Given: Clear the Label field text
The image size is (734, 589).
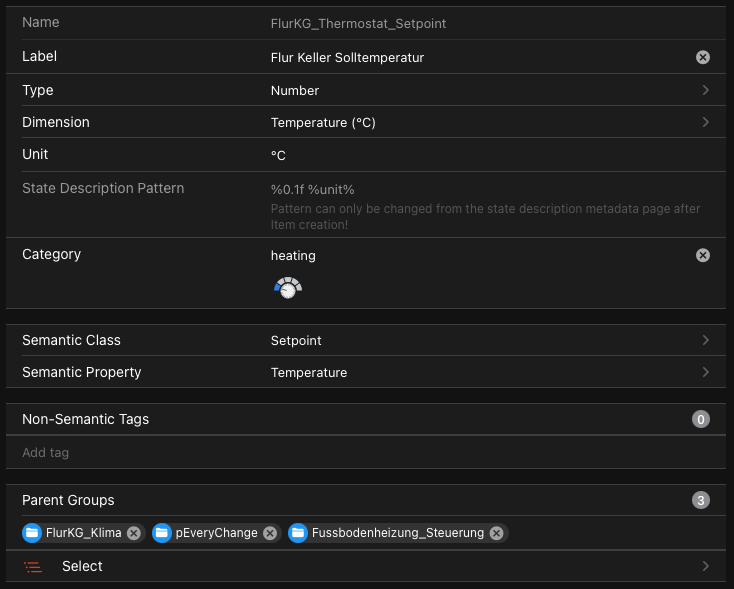Looking at the screenshot, I should (702, 58).
